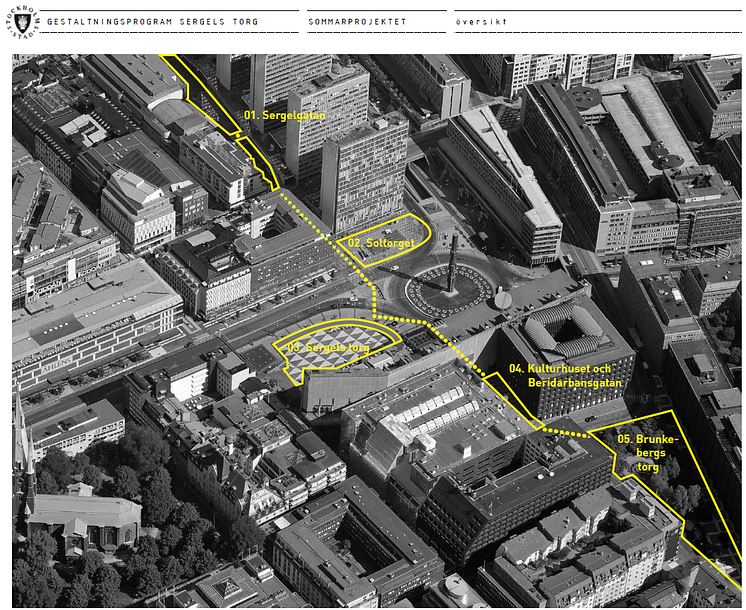
Task: Select the översikt header label
Action: pos(481,20)
